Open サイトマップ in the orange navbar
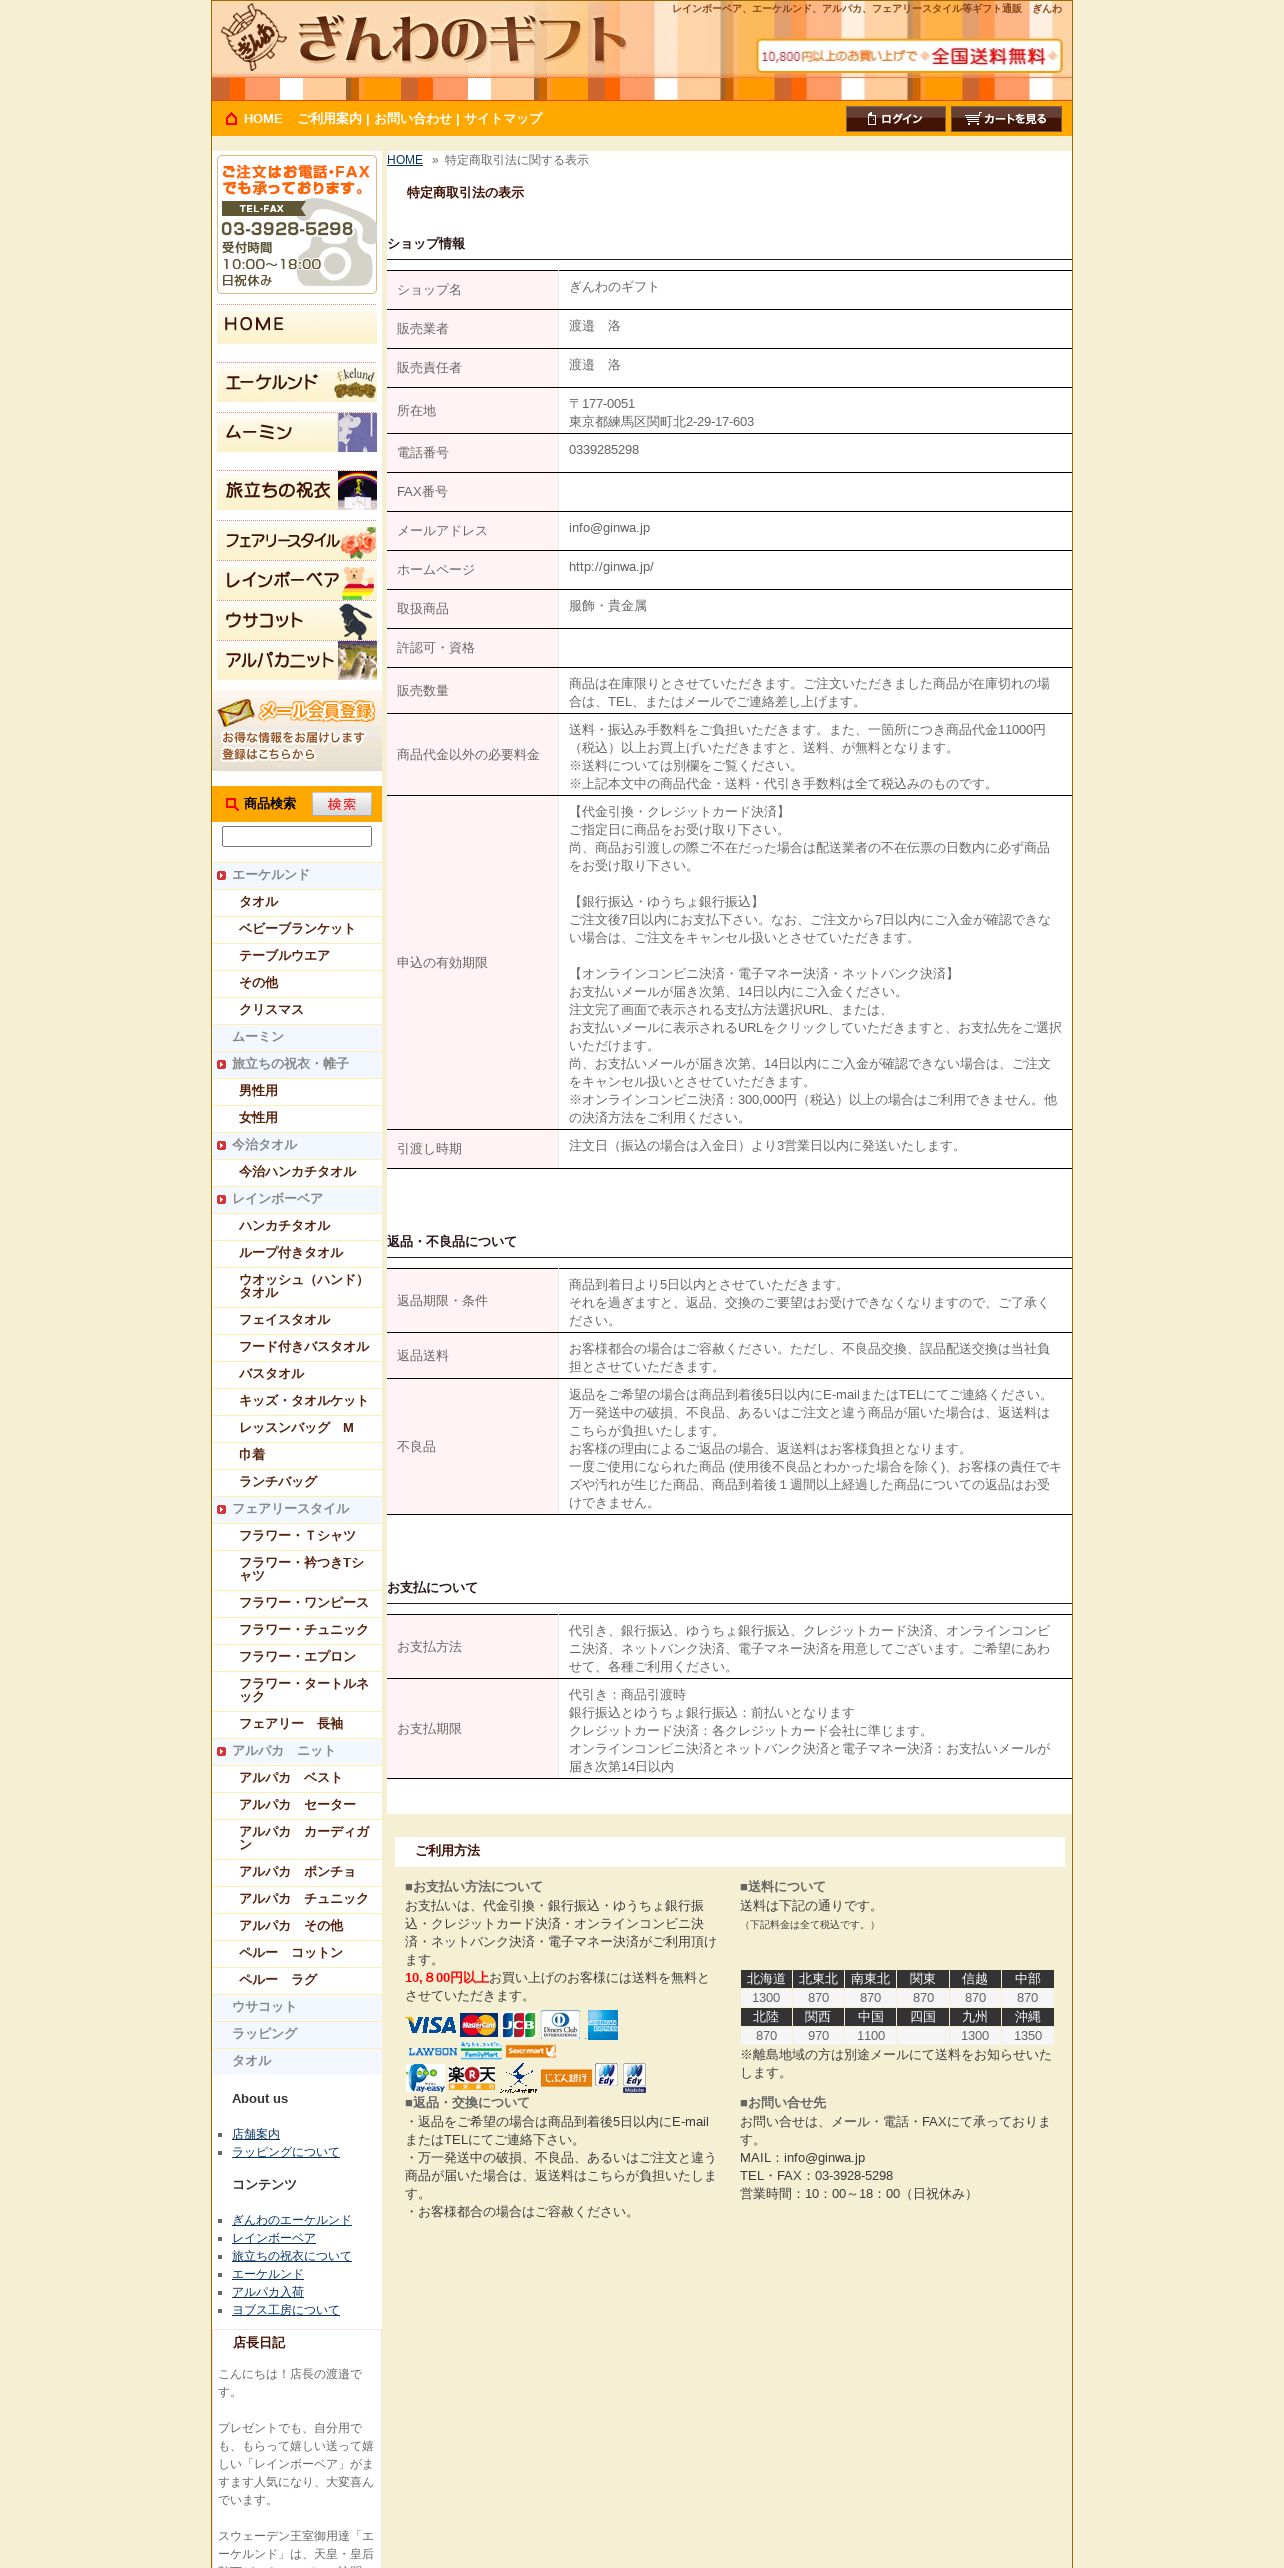This screenshot has height=2568, width=1284. [x=503, y=119]
